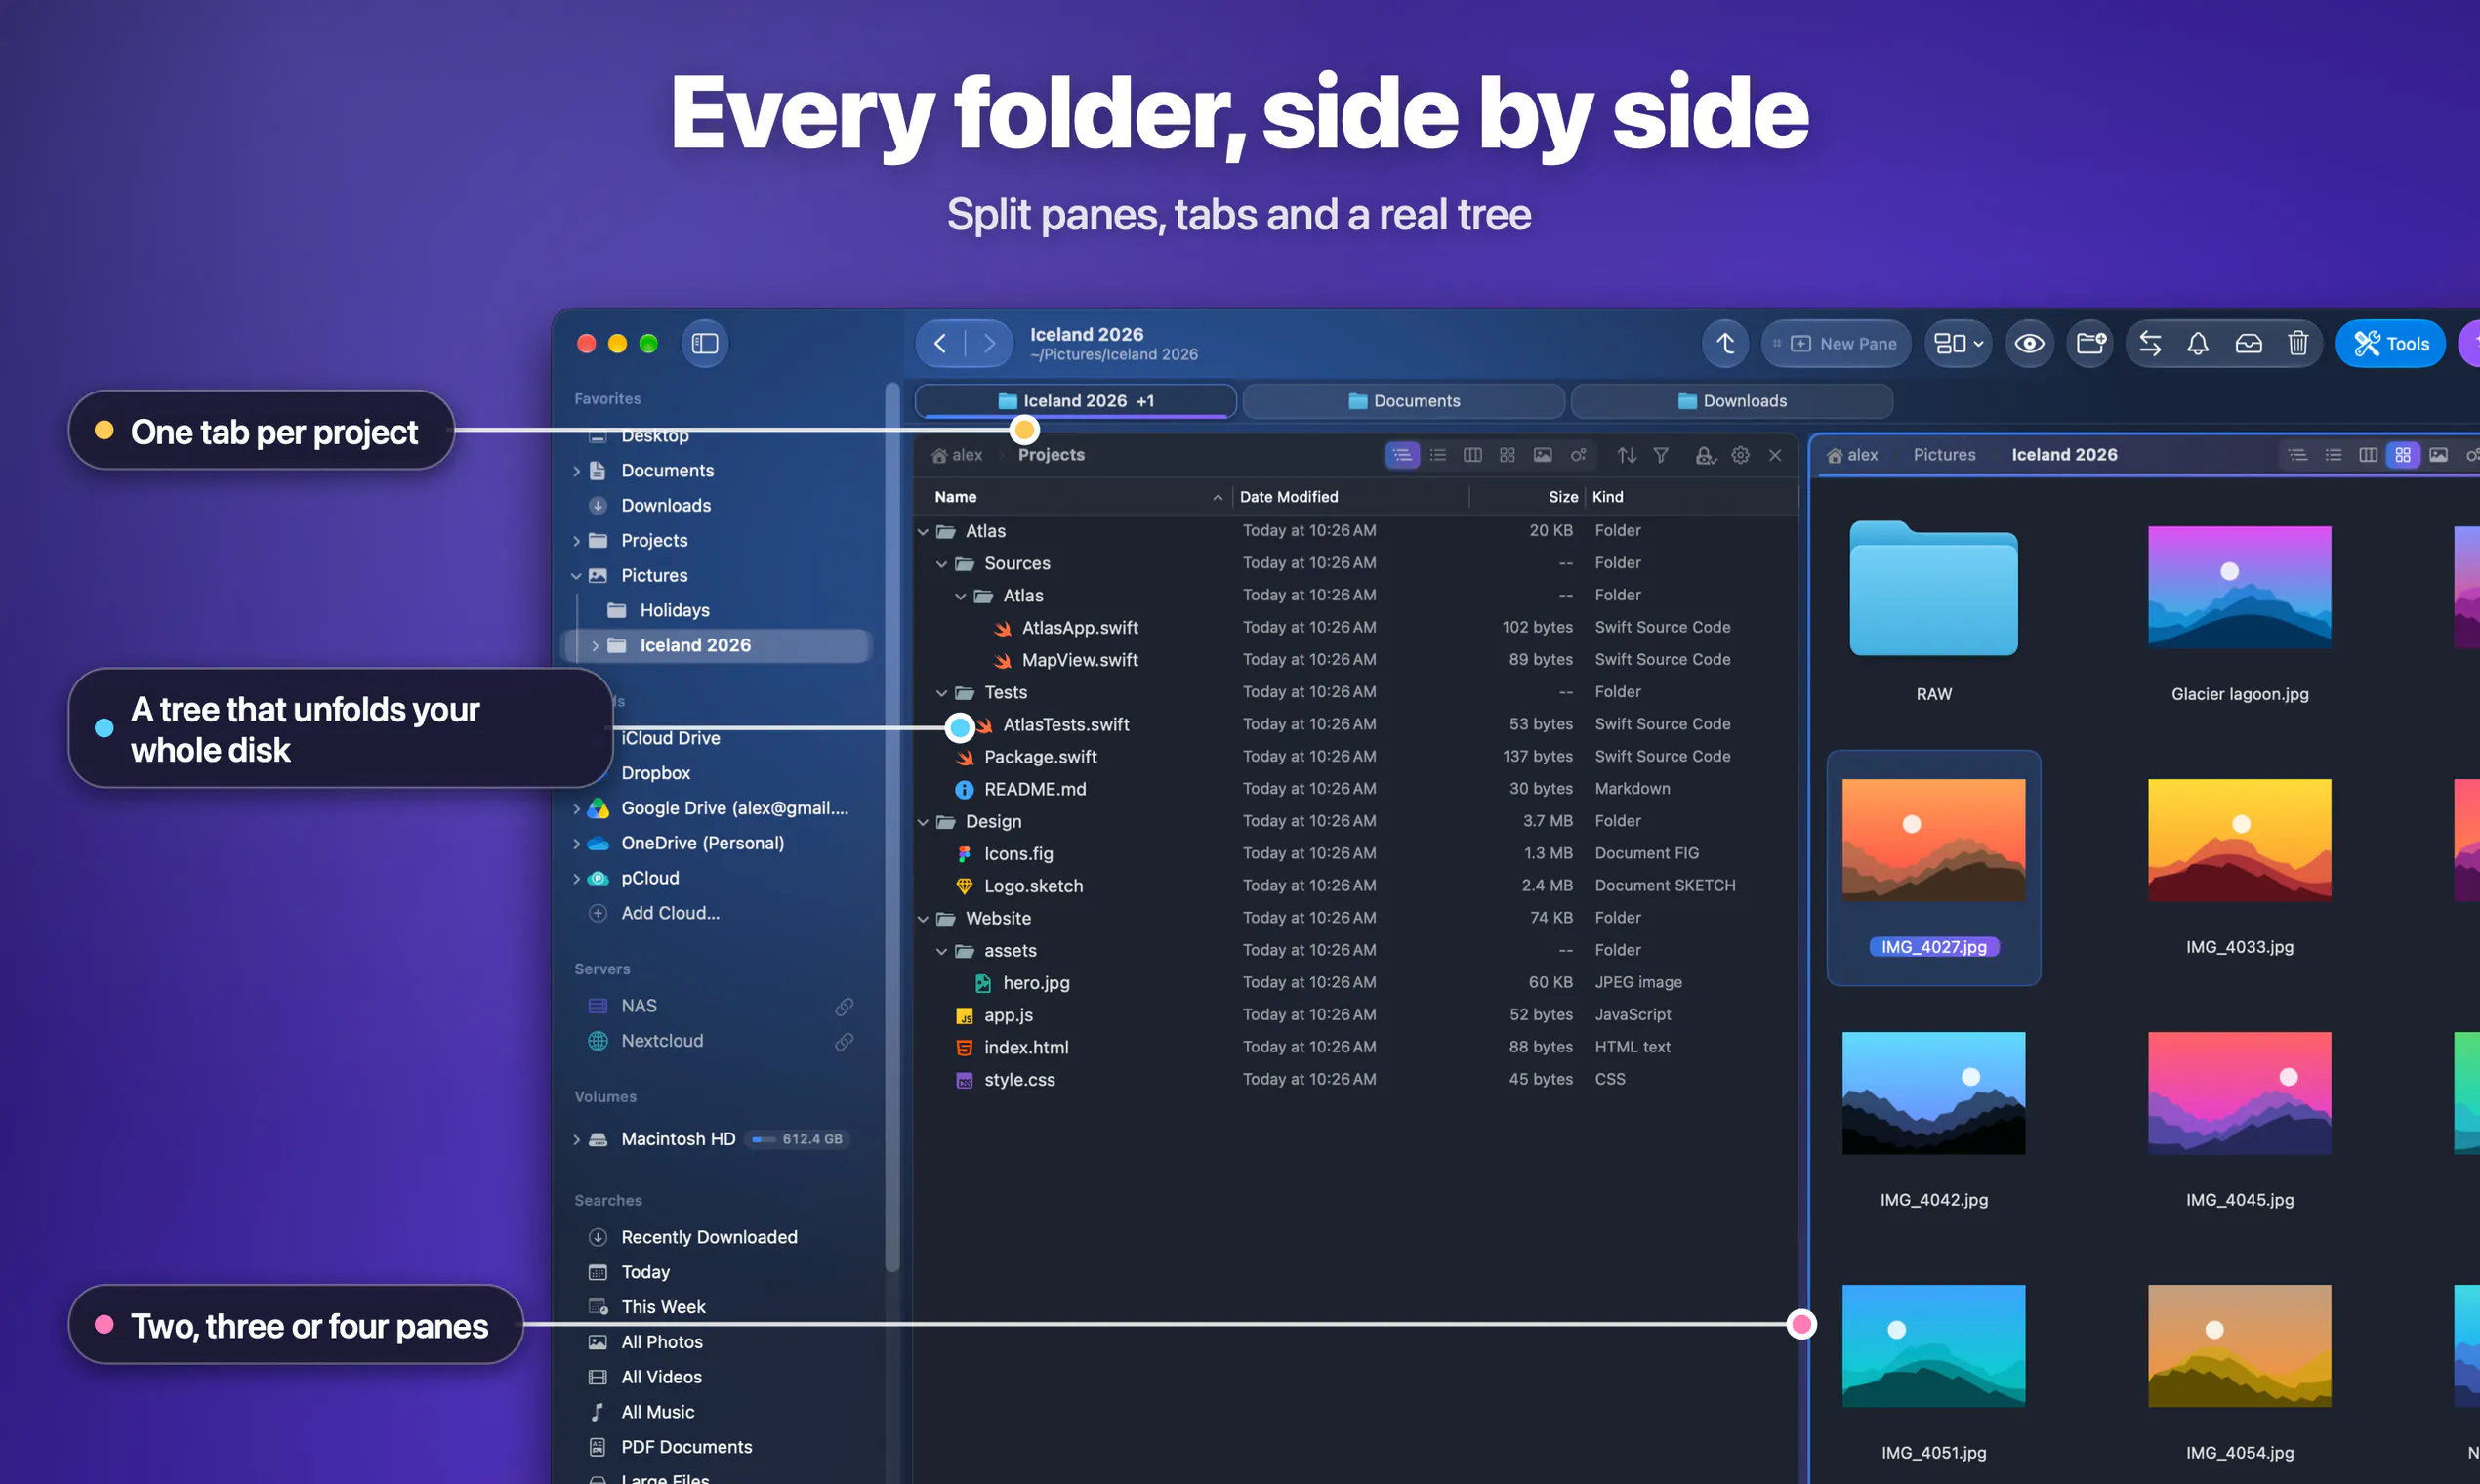2480x1484 pixels.
Task: Select column view in the Projects pane
Action: [1473, 455]
